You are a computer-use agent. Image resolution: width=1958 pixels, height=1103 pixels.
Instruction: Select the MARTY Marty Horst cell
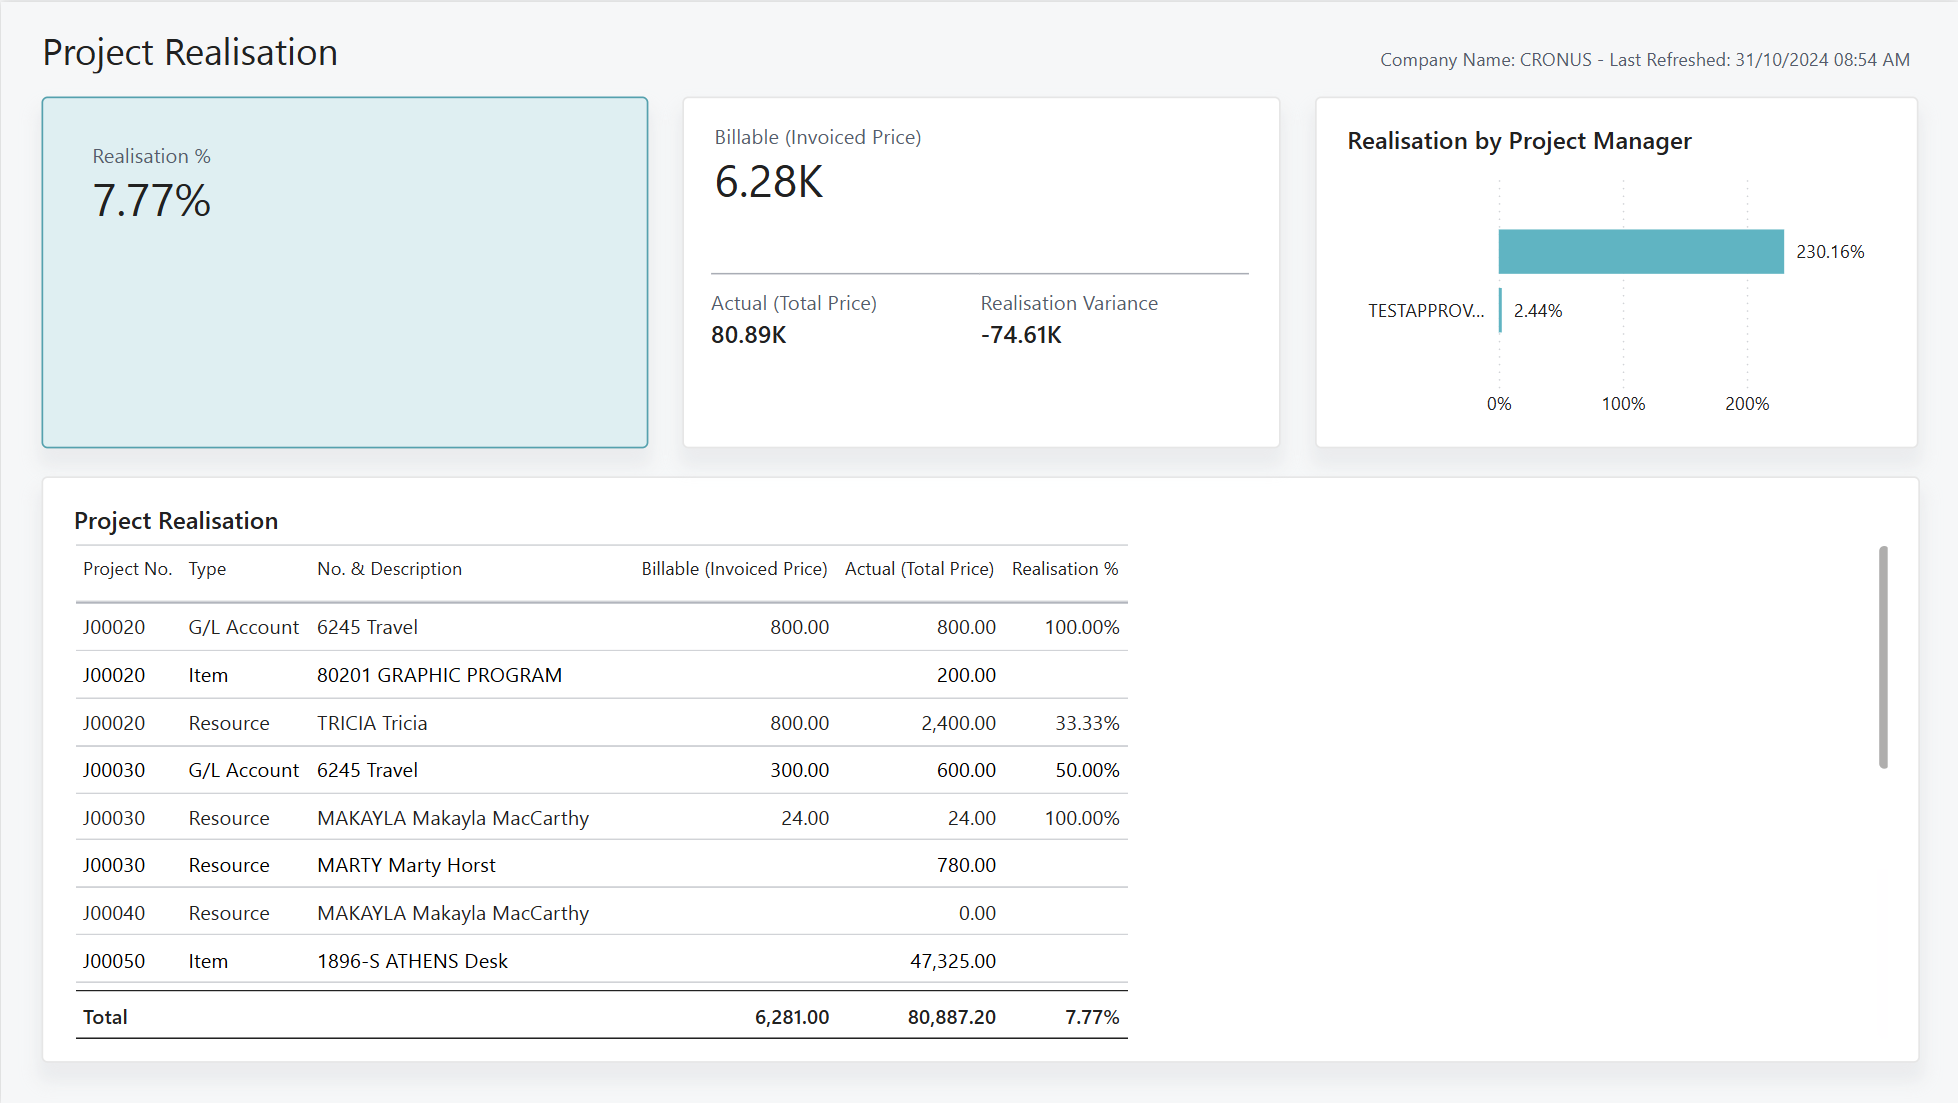[x=406, y=865]
